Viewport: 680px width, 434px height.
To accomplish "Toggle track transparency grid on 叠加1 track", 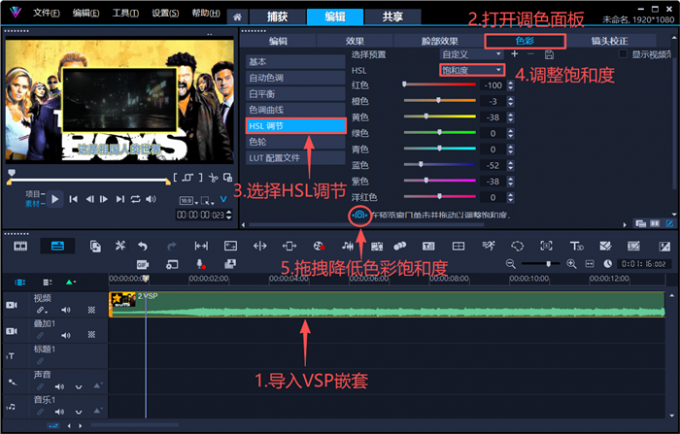I will pyautogui.click(x=92, y=335).
